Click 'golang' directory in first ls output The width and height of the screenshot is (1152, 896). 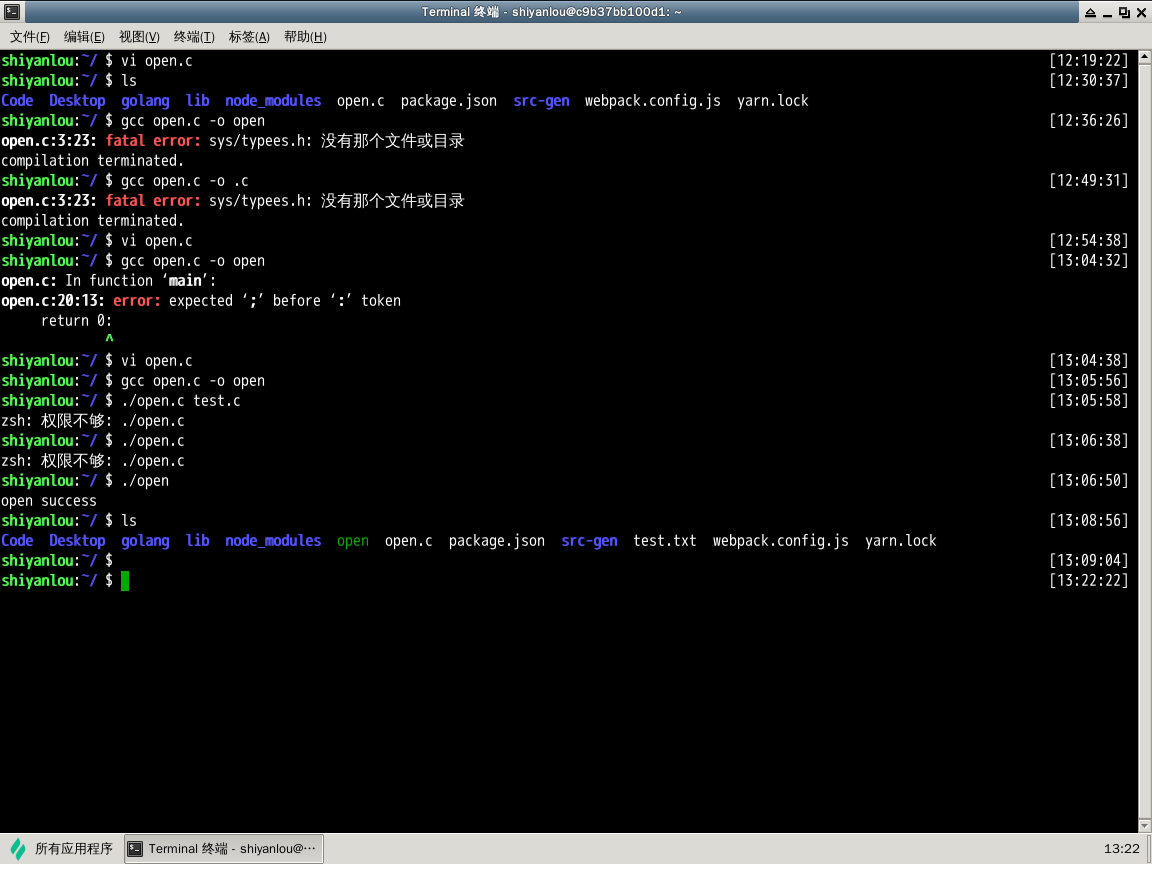click(145, 101)
